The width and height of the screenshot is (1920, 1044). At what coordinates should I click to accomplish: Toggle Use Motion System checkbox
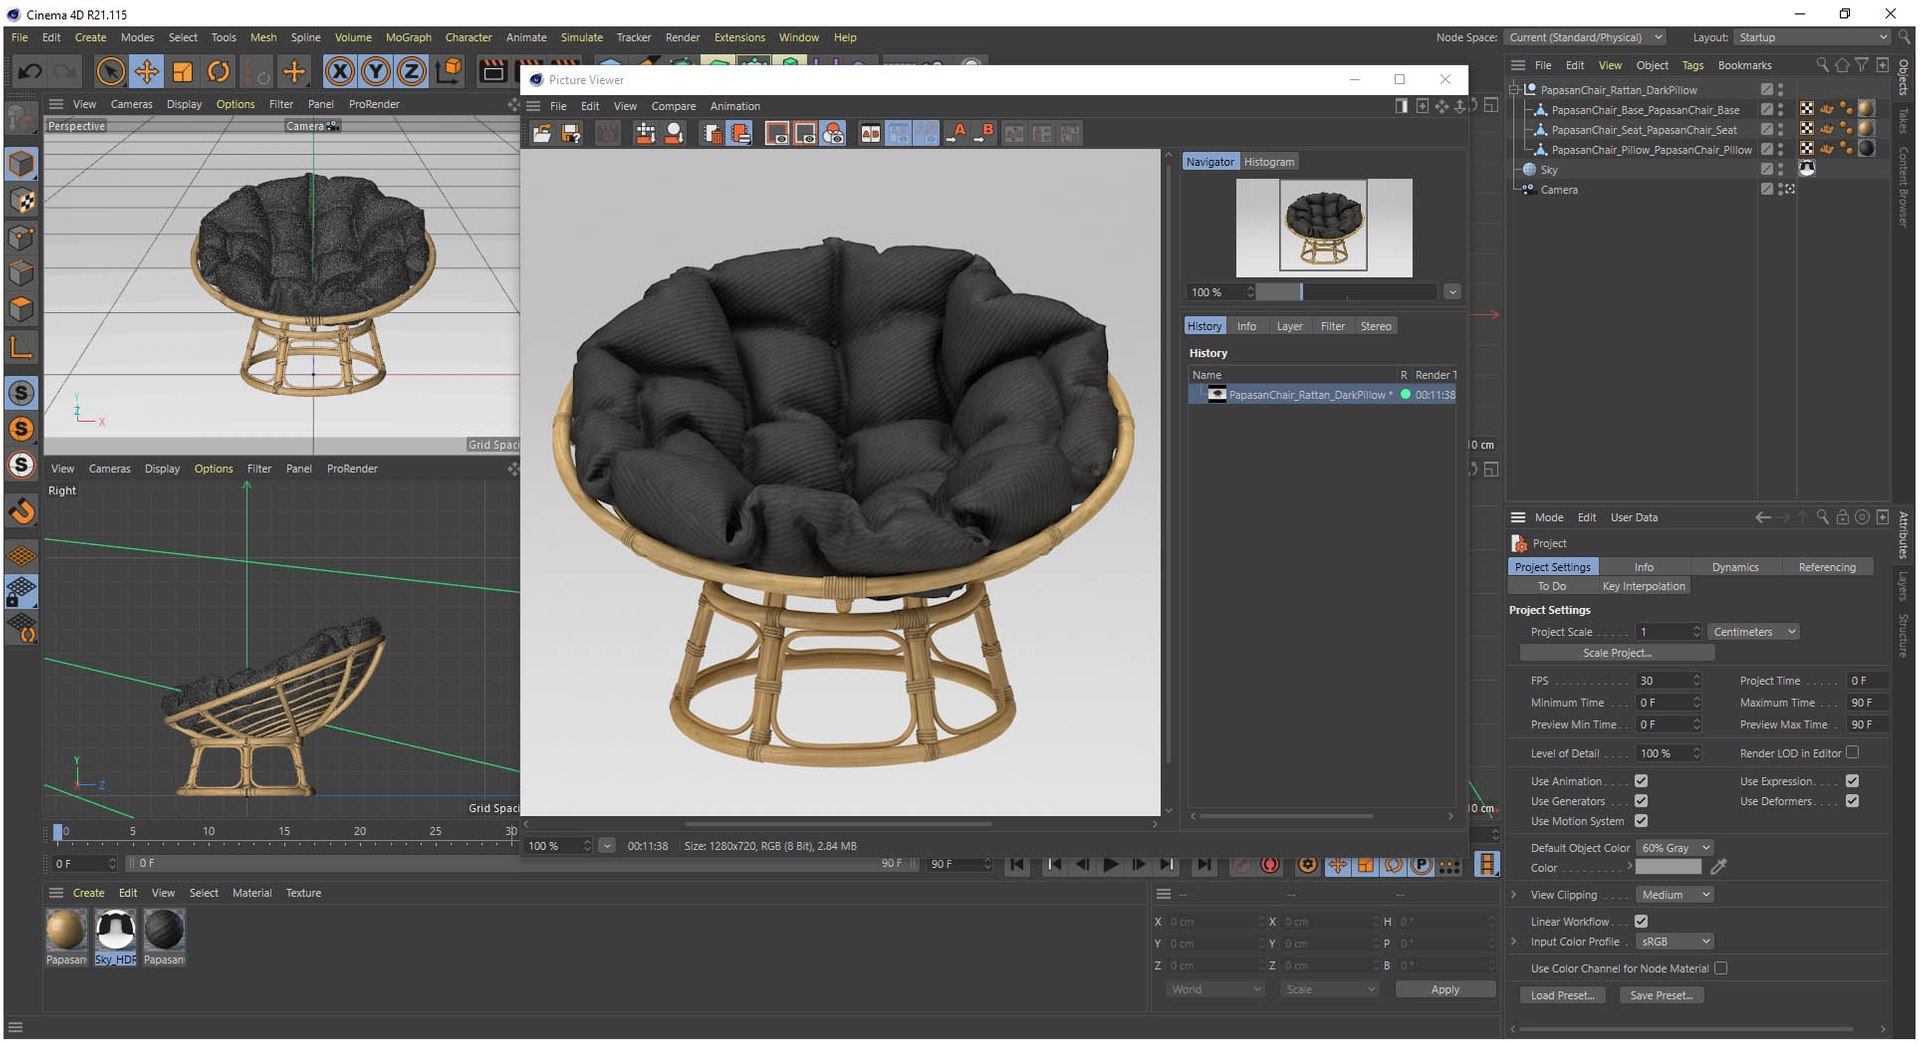pyautogui.click(x=1641, y=821)
